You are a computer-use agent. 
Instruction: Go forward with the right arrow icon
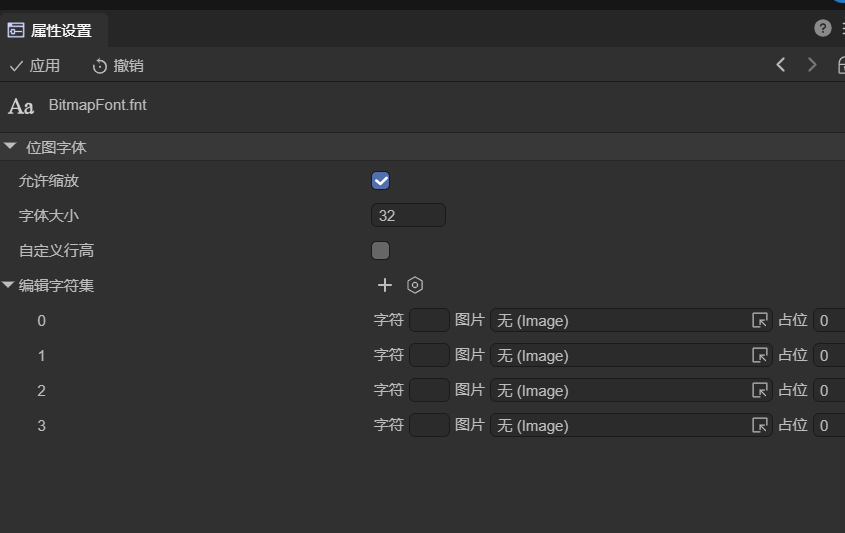click(812, 65)
